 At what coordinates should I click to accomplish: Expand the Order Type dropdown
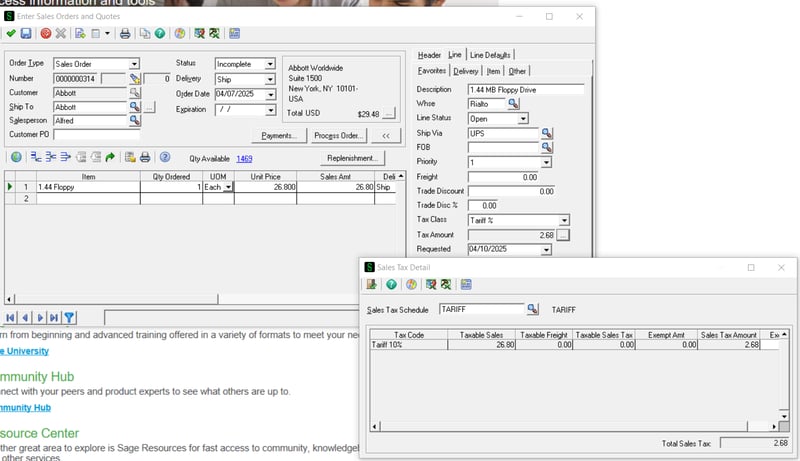click(134, 64)
